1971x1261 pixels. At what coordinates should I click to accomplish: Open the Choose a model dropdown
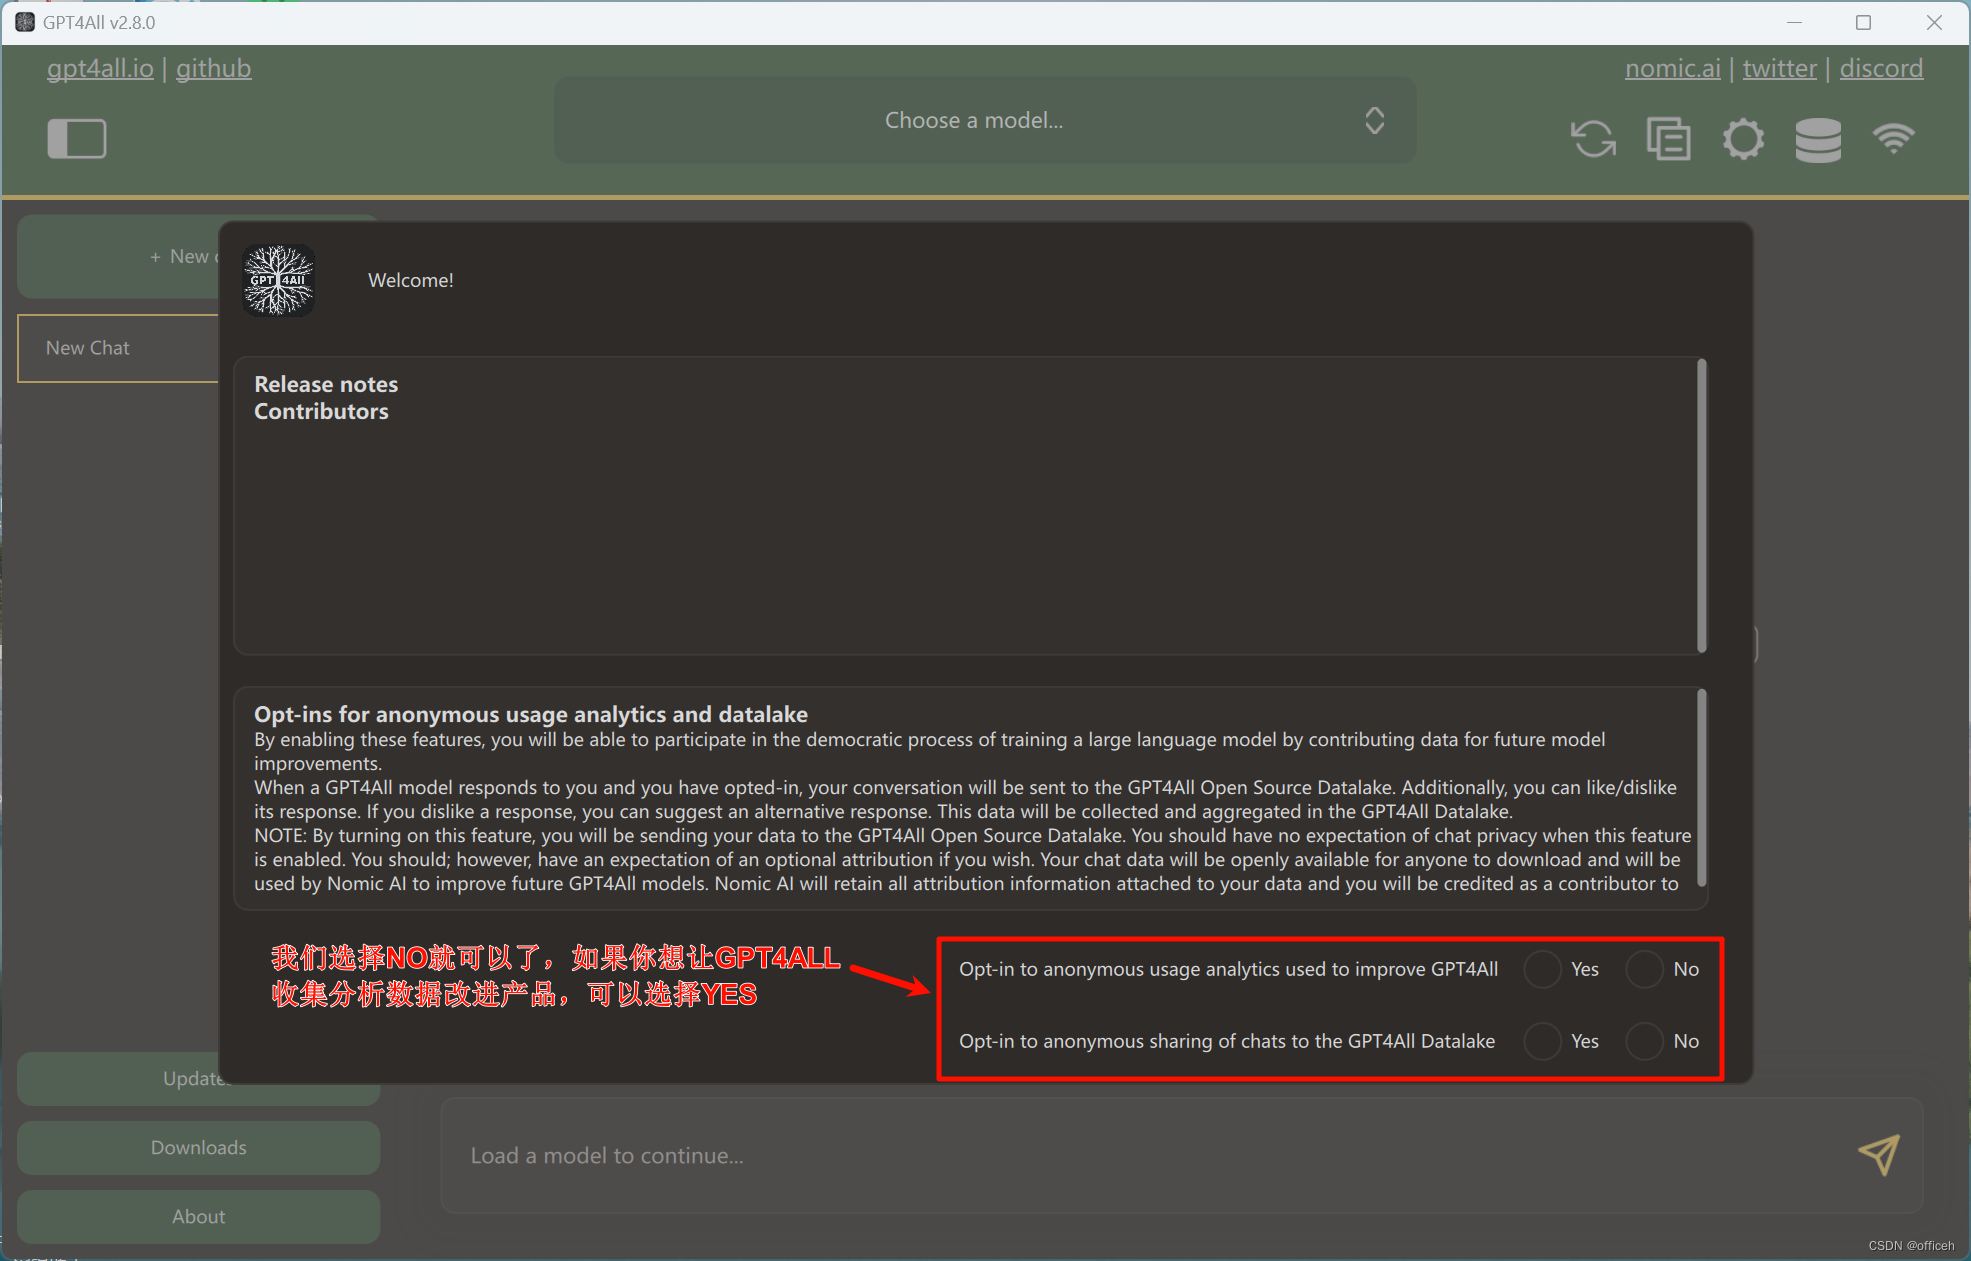tap(973, 121)
